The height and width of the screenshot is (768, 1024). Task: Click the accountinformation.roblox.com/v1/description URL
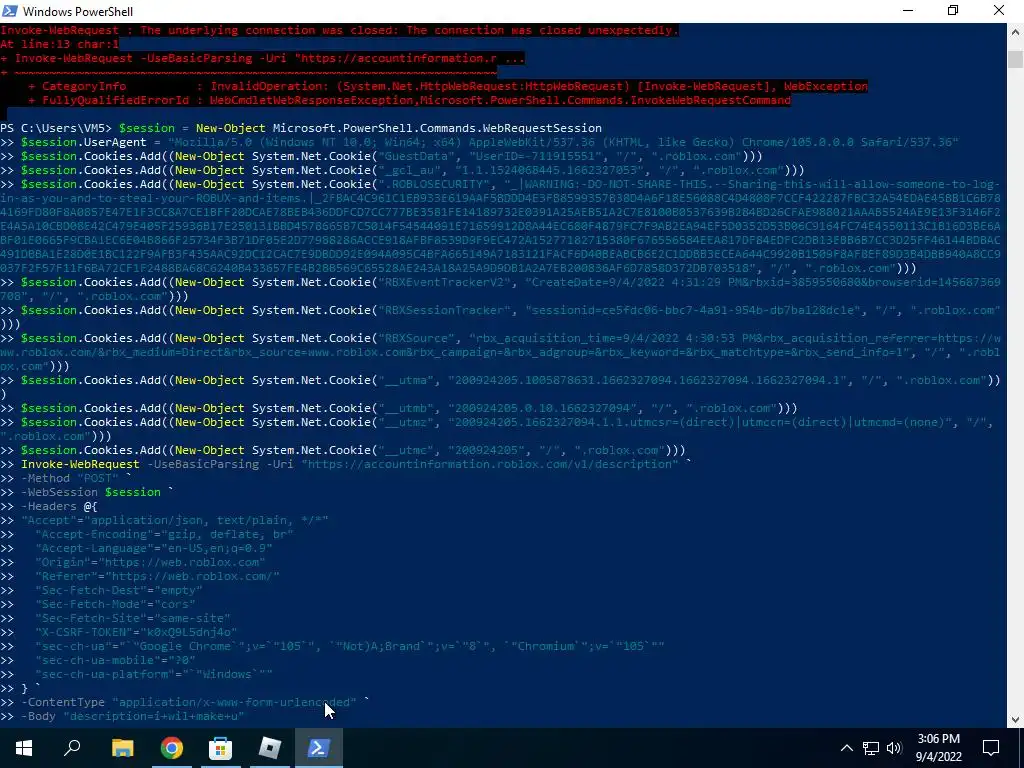point(489,464)
